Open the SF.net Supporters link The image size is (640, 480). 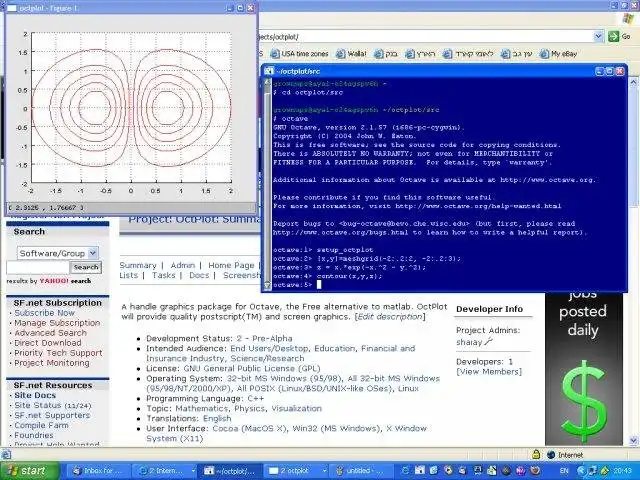coord(52,416)
